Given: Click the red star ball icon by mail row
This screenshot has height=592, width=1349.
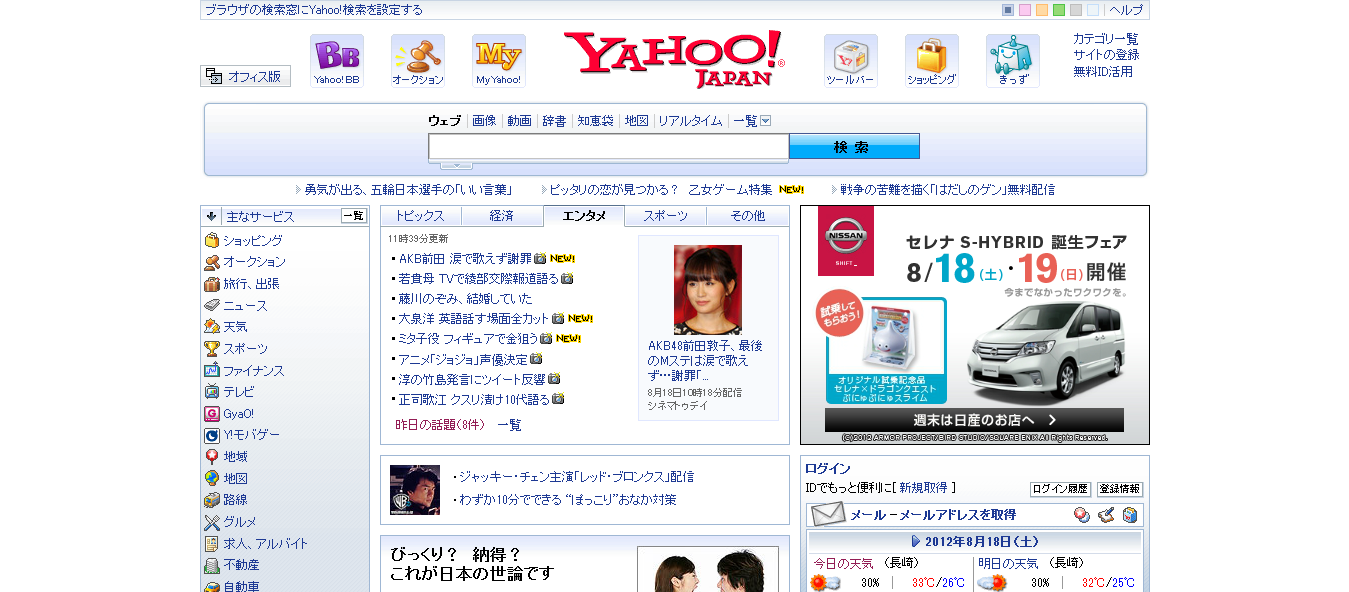Looking at the screenshot, I should tap(1082, 515).
